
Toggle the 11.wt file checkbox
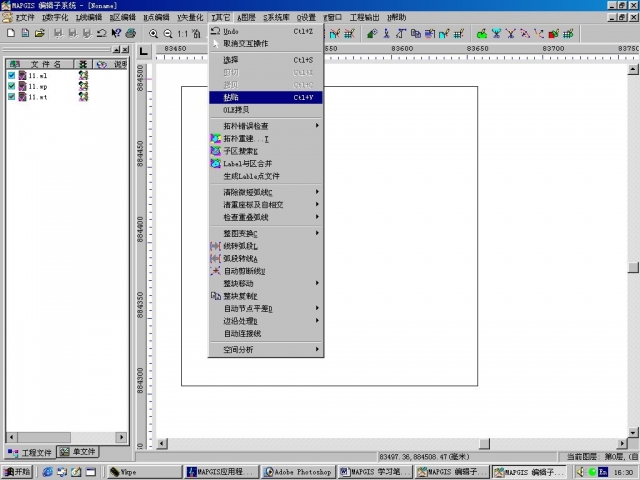[x=12, y=97]
